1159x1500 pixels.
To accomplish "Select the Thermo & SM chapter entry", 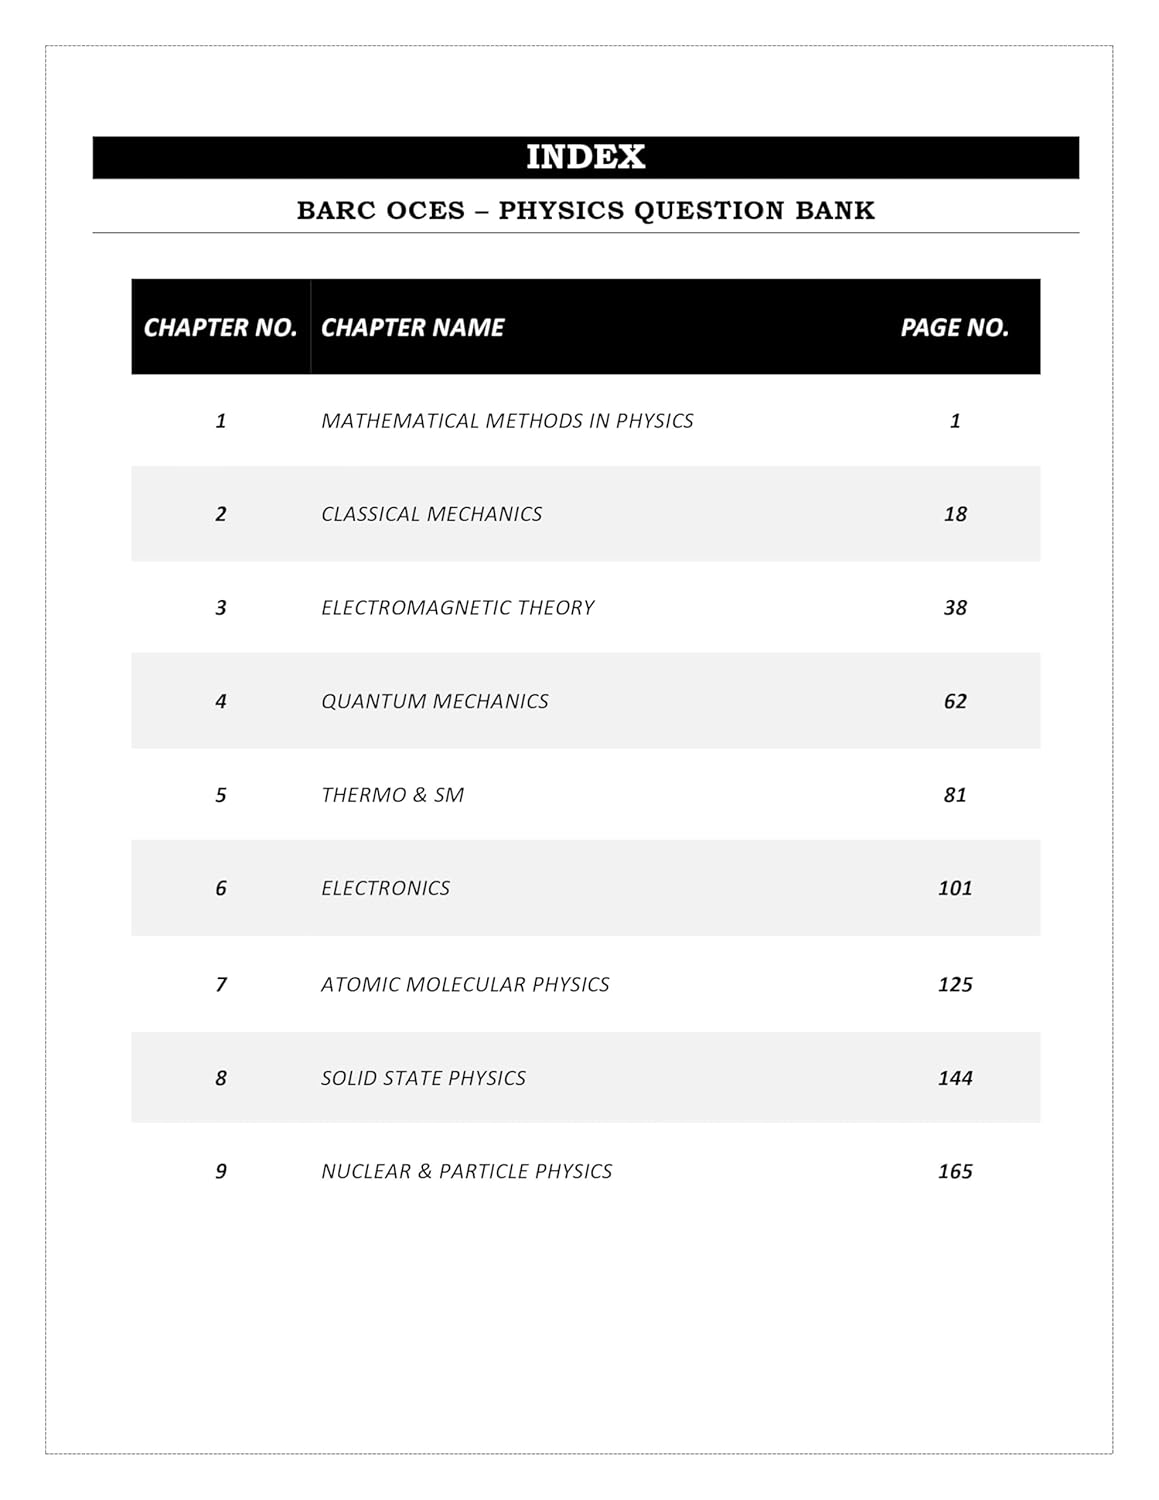I will (x=392, y=795).
